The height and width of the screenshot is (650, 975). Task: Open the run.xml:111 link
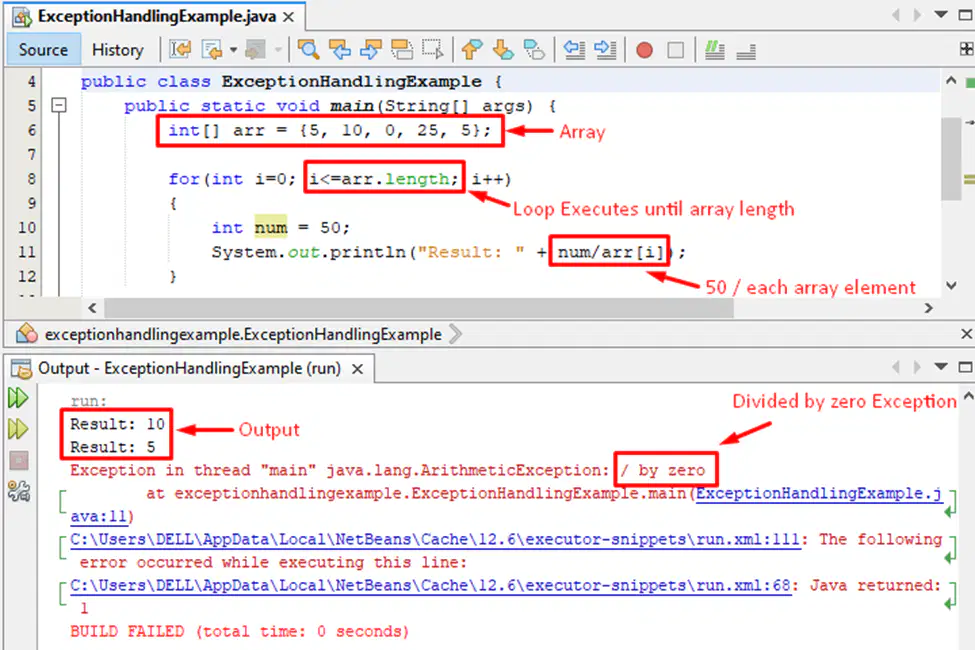pyautogui.click(x=435, y=539)
